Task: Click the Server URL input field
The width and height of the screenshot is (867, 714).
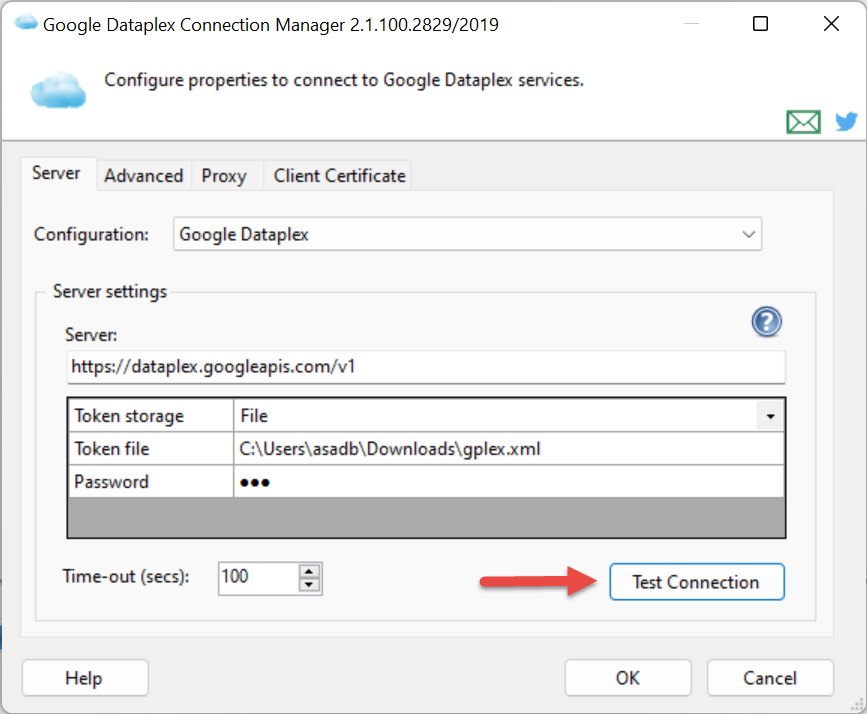Action: [x=426, y=367]
